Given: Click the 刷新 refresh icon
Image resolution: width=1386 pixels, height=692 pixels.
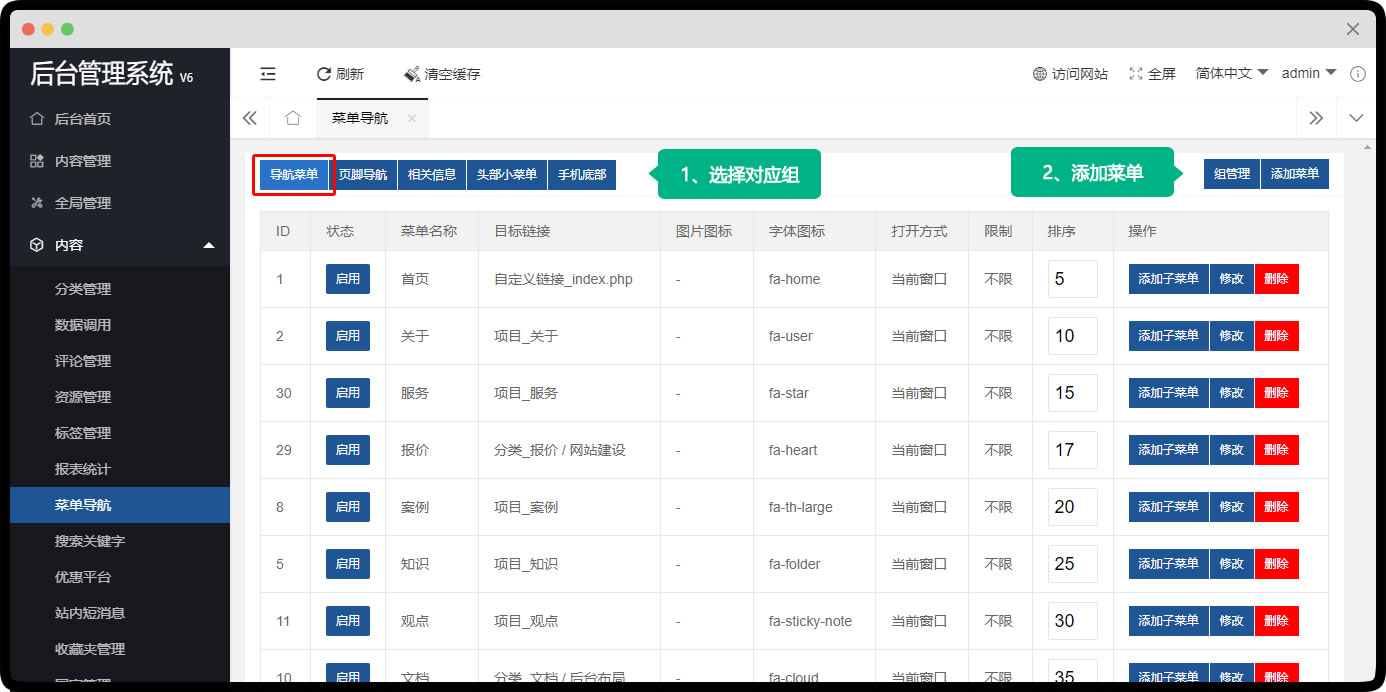Looking at the screenshot, I should point(325,73).
